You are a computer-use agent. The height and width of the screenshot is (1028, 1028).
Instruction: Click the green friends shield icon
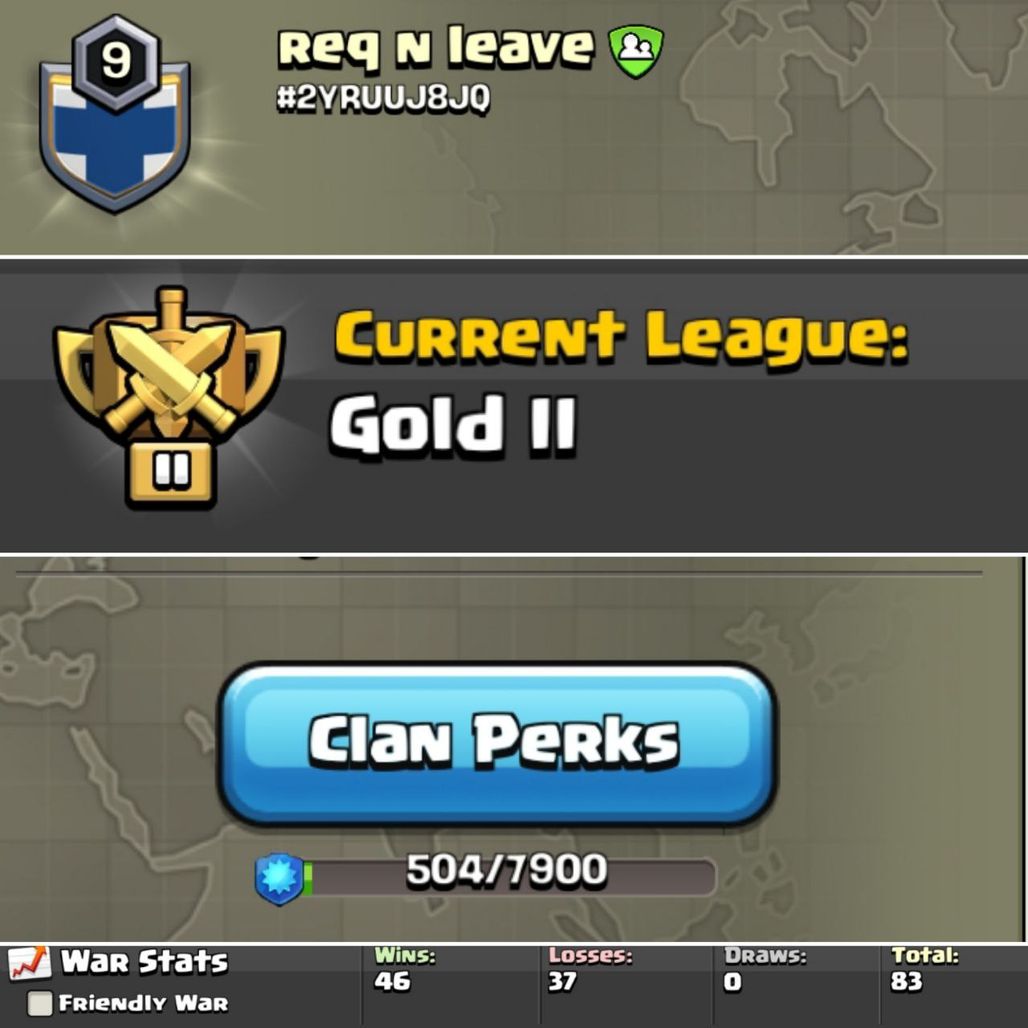(x=636, y=50)
